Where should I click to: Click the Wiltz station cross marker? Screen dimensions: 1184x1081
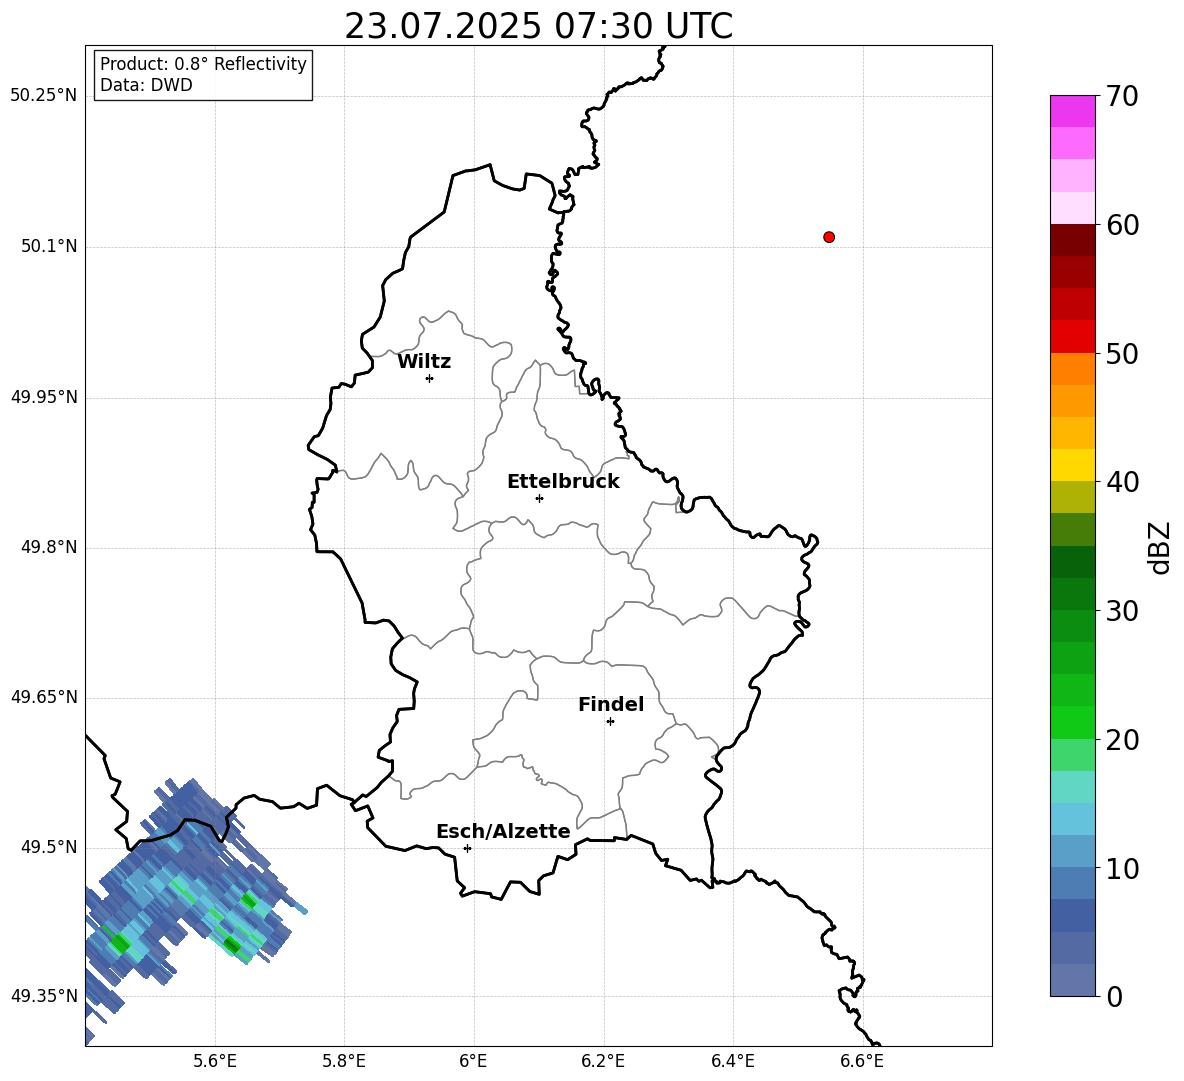click(x=430, y=378)
